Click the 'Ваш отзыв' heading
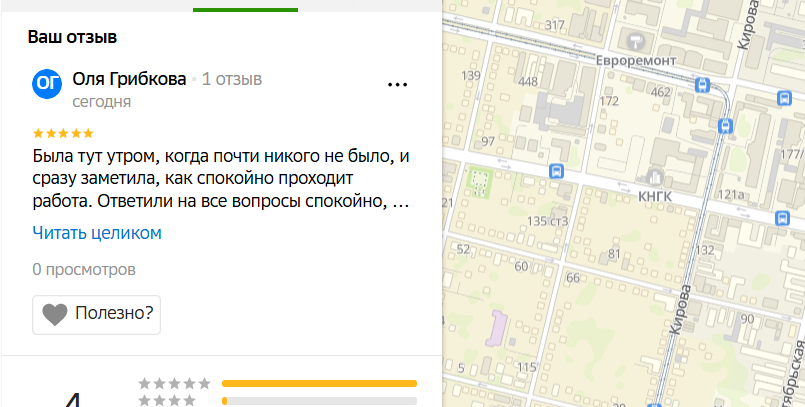The height and width of the screenshot is (407, 805). click(x=72, y=37)
